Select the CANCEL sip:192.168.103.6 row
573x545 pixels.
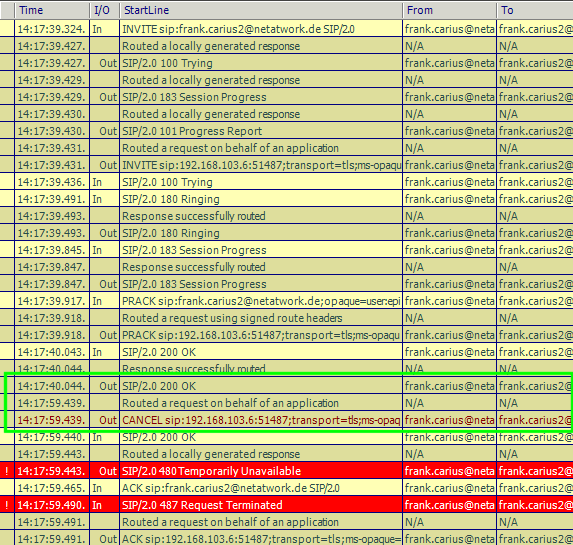(286, 420)
